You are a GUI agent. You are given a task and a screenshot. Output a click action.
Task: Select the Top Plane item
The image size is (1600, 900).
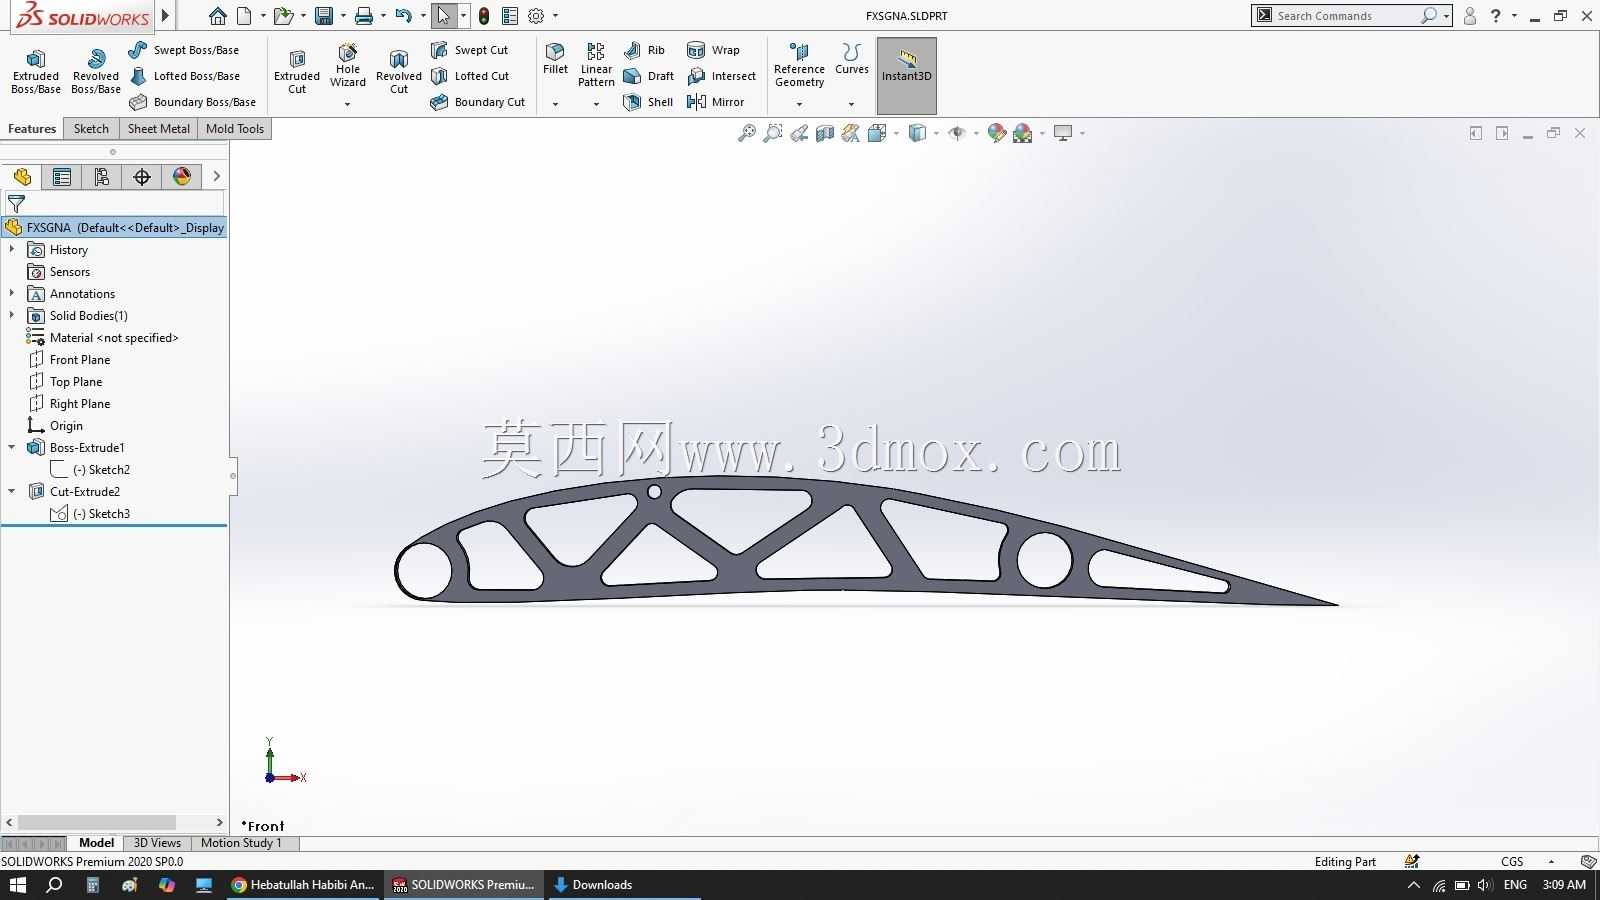(x=65, y=382)
